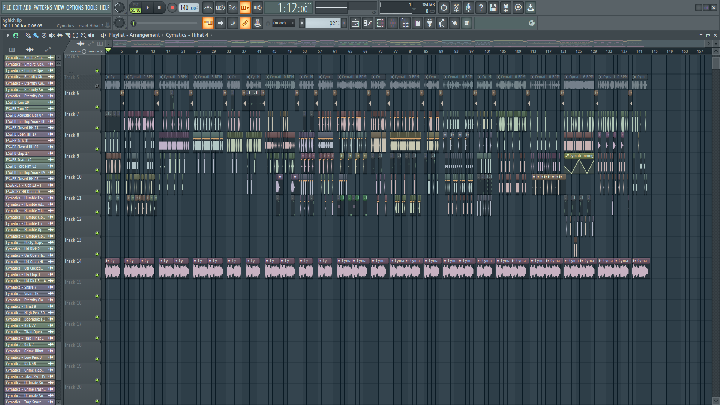Click the song position slider
The image size is (720, 405).
165,23
